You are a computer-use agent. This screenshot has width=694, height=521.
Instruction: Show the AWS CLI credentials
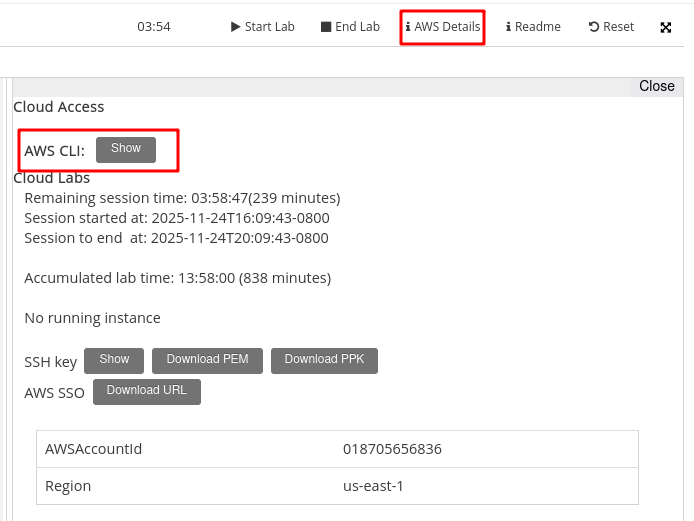[x=126, y=149]
